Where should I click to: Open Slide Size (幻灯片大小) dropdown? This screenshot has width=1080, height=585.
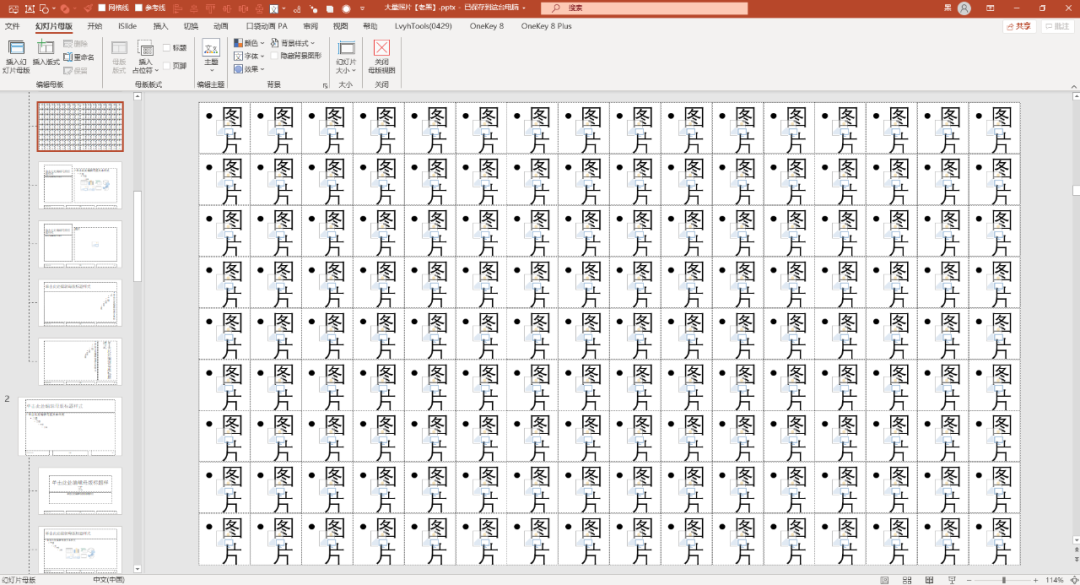[346, 57]
